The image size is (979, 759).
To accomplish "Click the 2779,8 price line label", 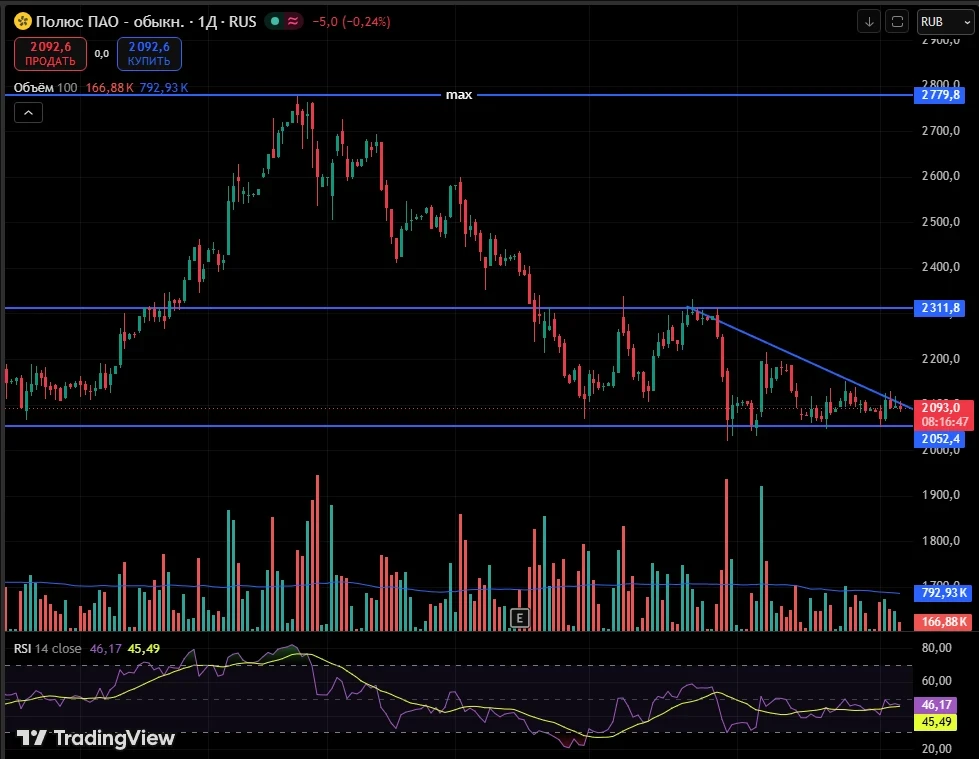I will coord(940,95).
